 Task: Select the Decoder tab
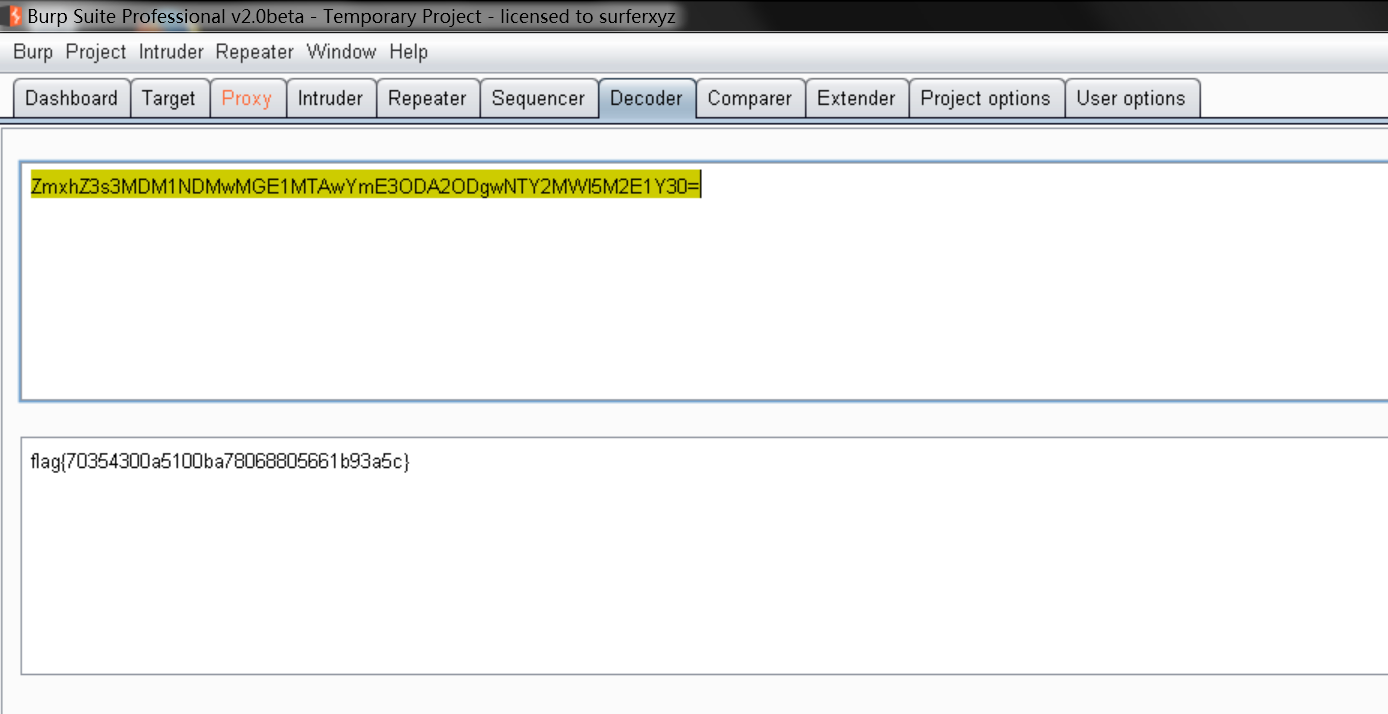[x=646, y=98]
